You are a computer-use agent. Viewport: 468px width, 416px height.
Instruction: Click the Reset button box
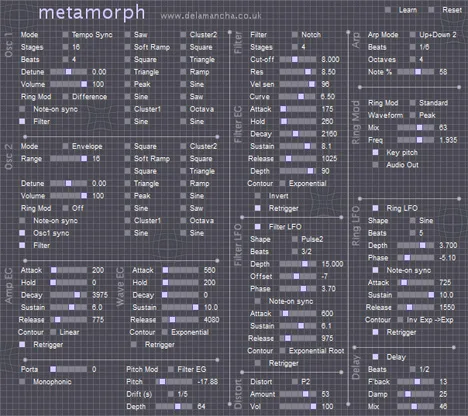click(x=431, y=10)
